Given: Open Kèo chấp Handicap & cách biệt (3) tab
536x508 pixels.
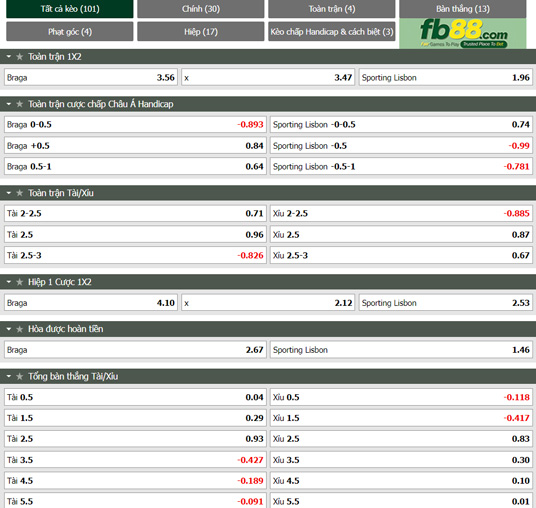Looking at the screenshot, I should click(x=332, y=31).
